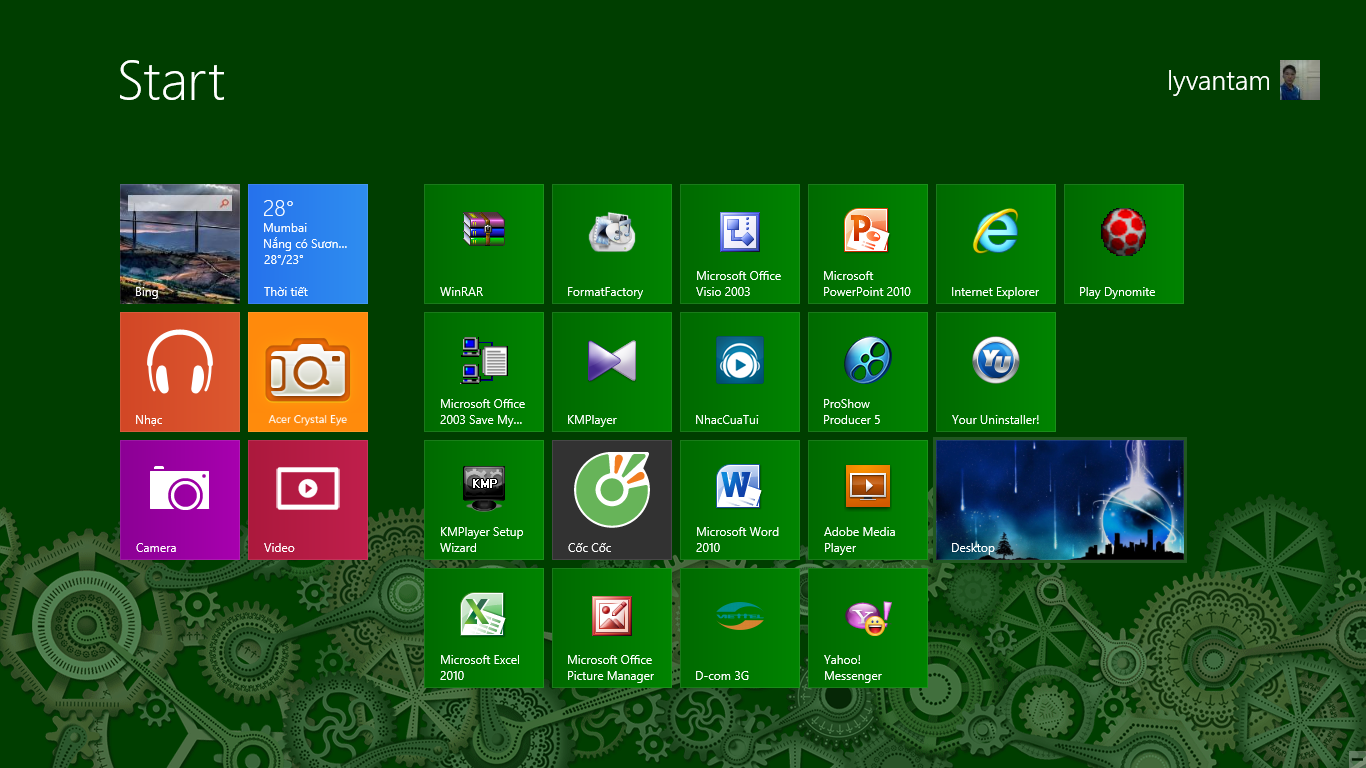Open lyvantam user account menu
The image size is (1366, 768).
tap(1243, 80)
